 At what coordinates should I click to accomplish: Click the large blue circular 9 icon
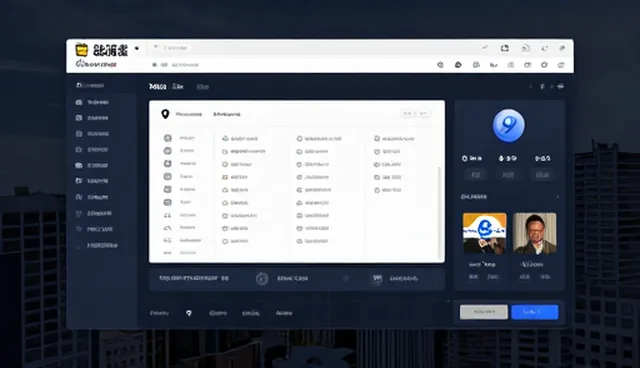pyautogui.click(x=509, y=125)
